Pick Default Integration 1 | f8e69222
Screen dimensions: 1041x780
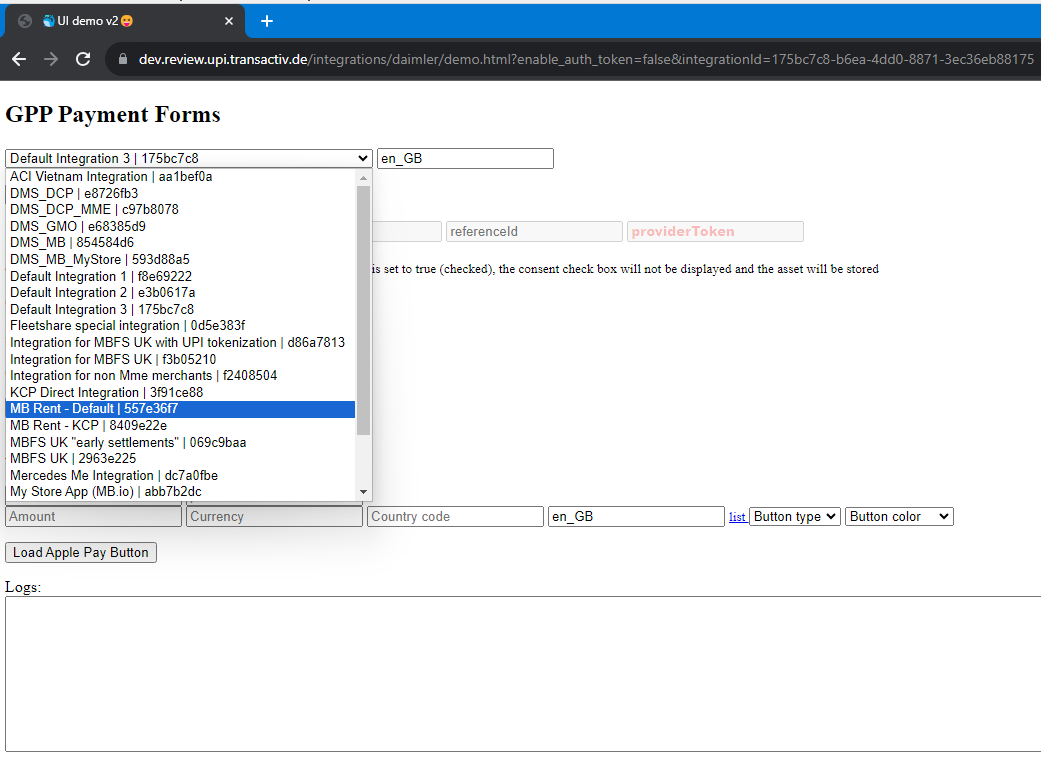181,276
